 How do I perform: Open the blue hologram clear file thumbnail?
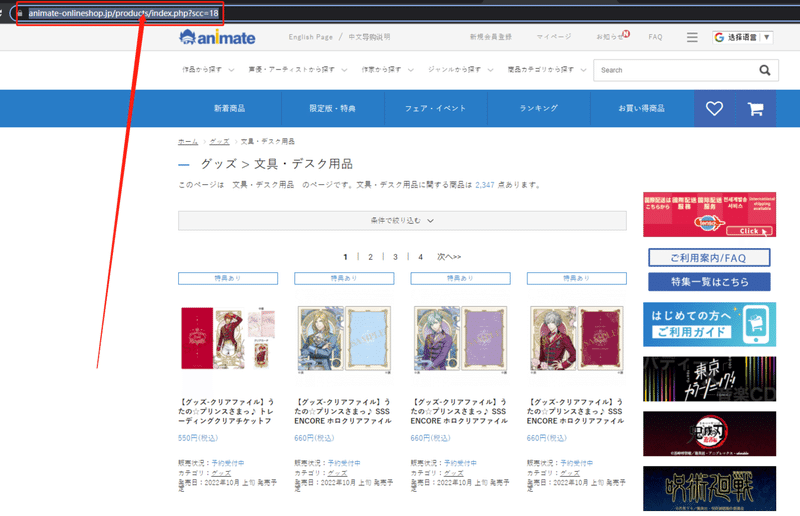[x=344, y=338]
